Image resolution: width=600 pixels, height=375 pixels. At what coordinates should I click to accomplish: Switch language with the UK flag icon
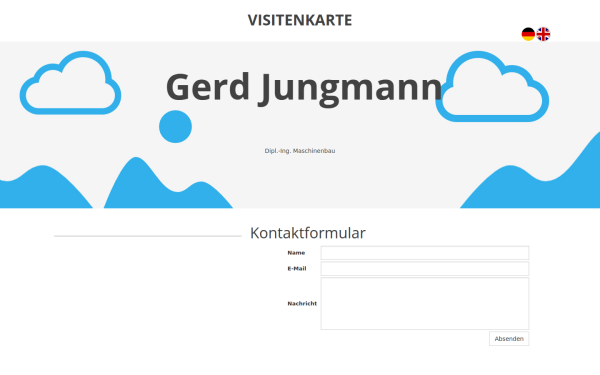pyautogui.click(x=543, y=34)
